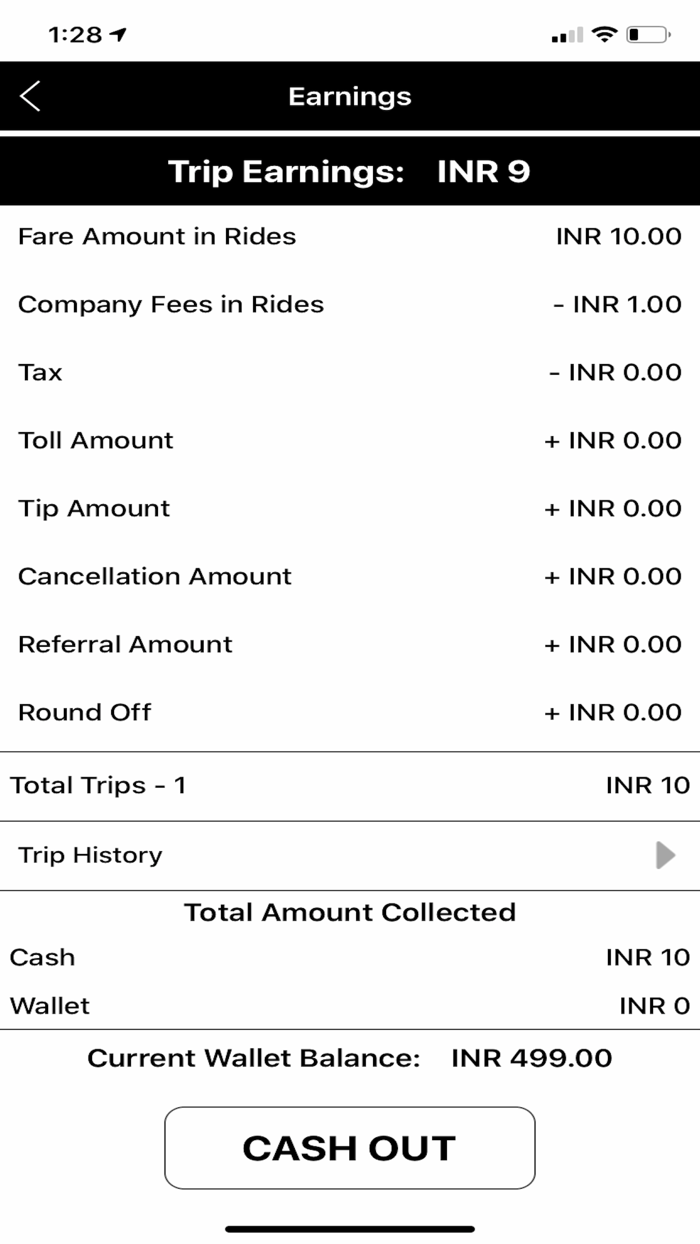Expand details for Total Trips row

pyautogui.click(x=350, y=785)
